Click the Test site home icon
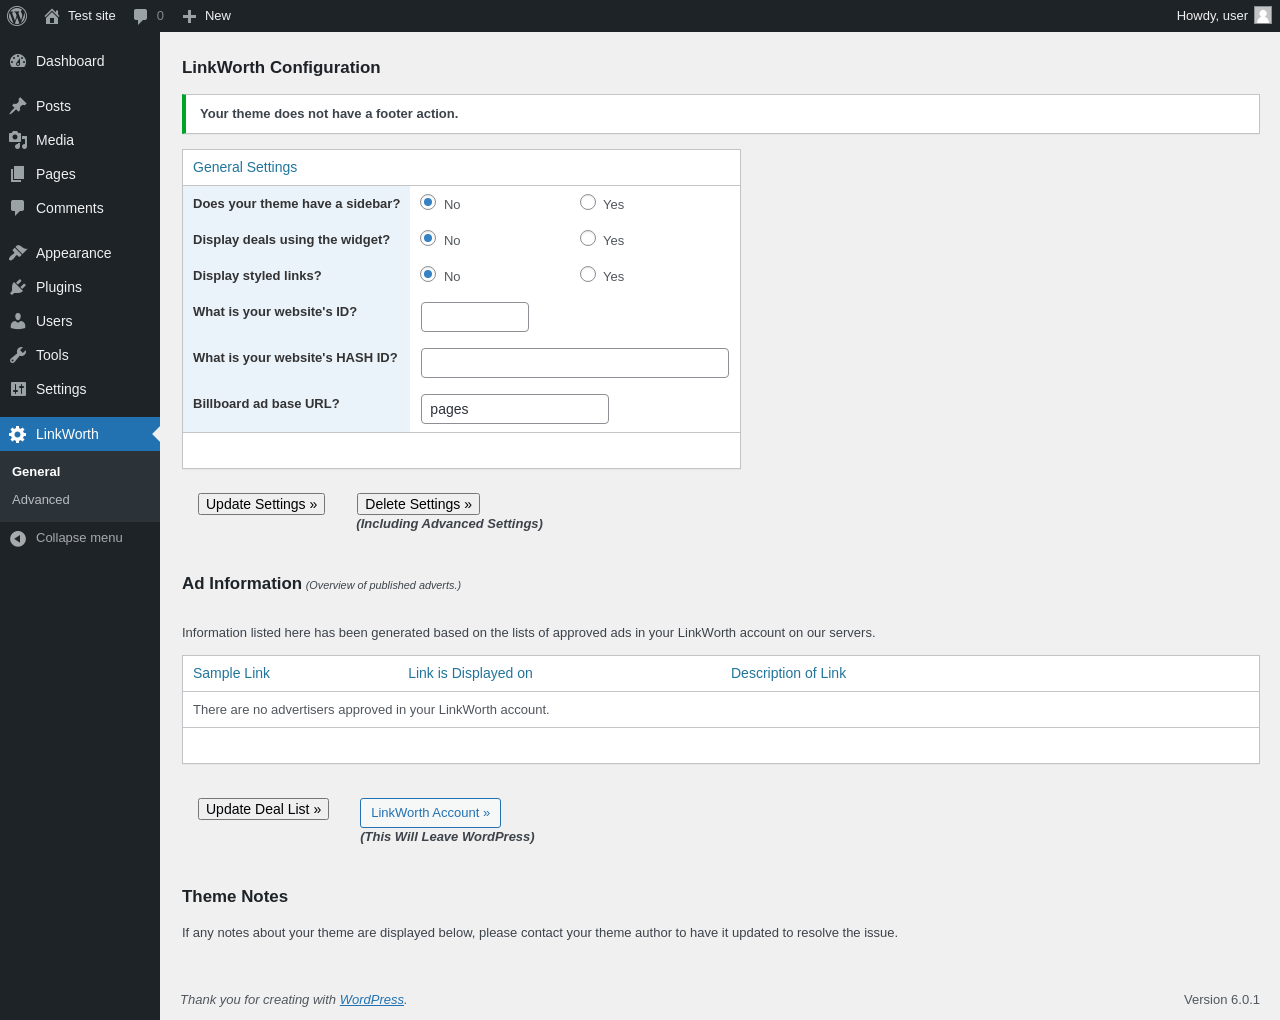This screenshot has width=1280, height=1020. [52, 16]
